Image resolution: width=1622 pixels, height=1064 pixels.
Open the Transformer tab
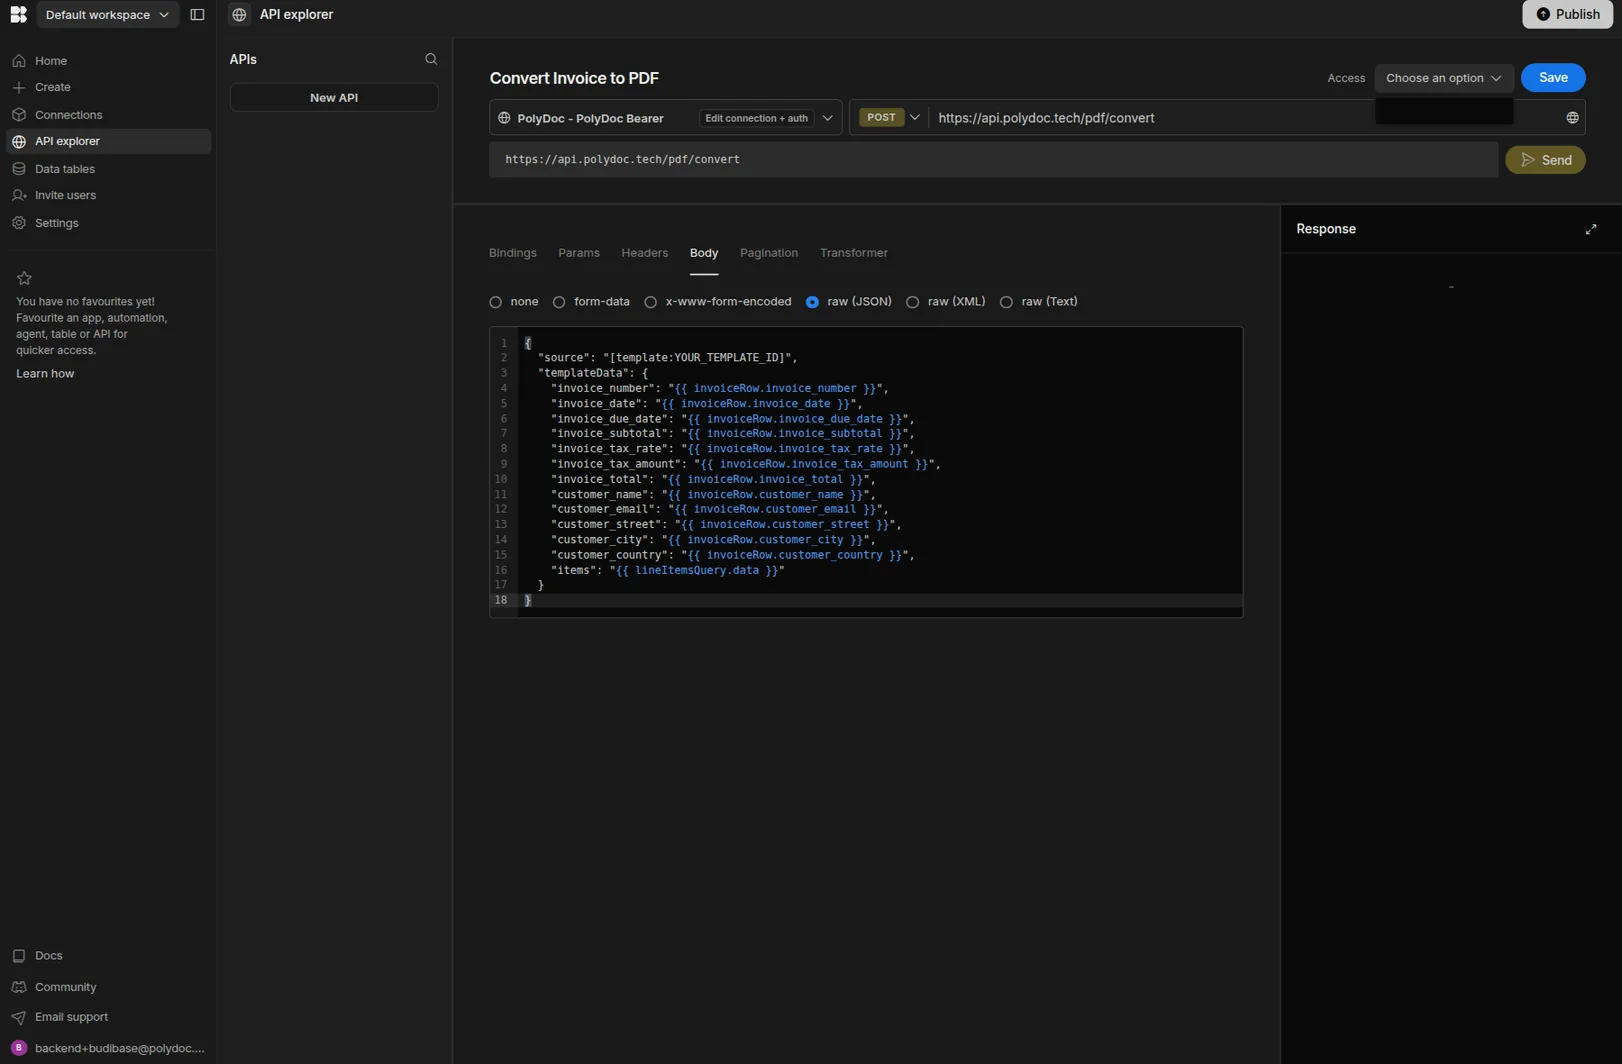pyautogui.click(x=854, y=253)
